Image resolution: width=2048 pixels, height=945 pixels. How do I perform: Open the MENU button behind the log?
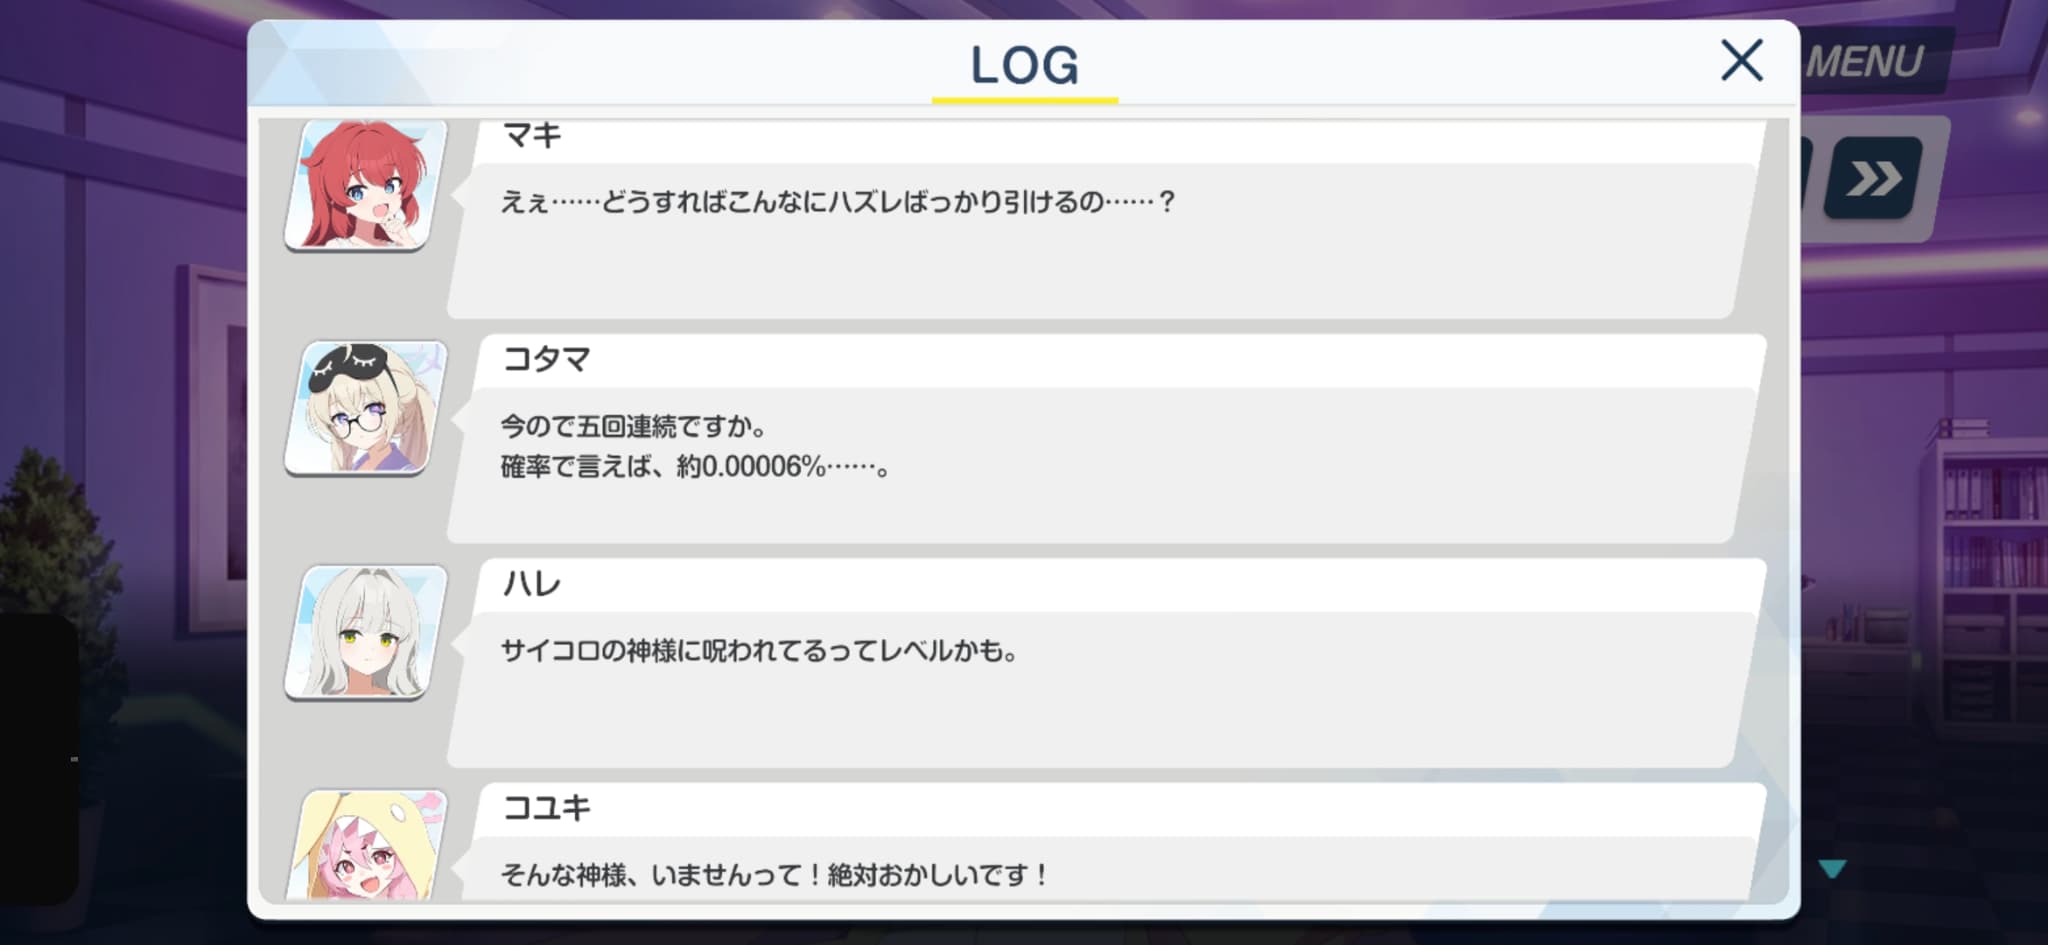(1866, 62)
